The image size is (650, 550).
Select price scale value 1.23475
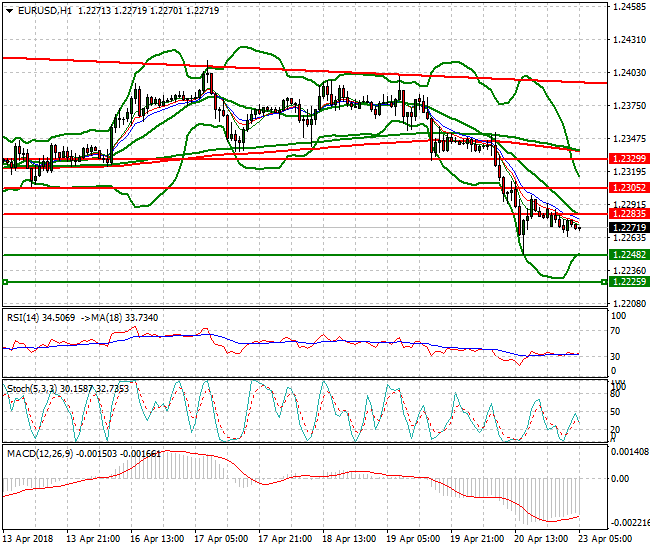pyautogui.click(x=629, y=139)
